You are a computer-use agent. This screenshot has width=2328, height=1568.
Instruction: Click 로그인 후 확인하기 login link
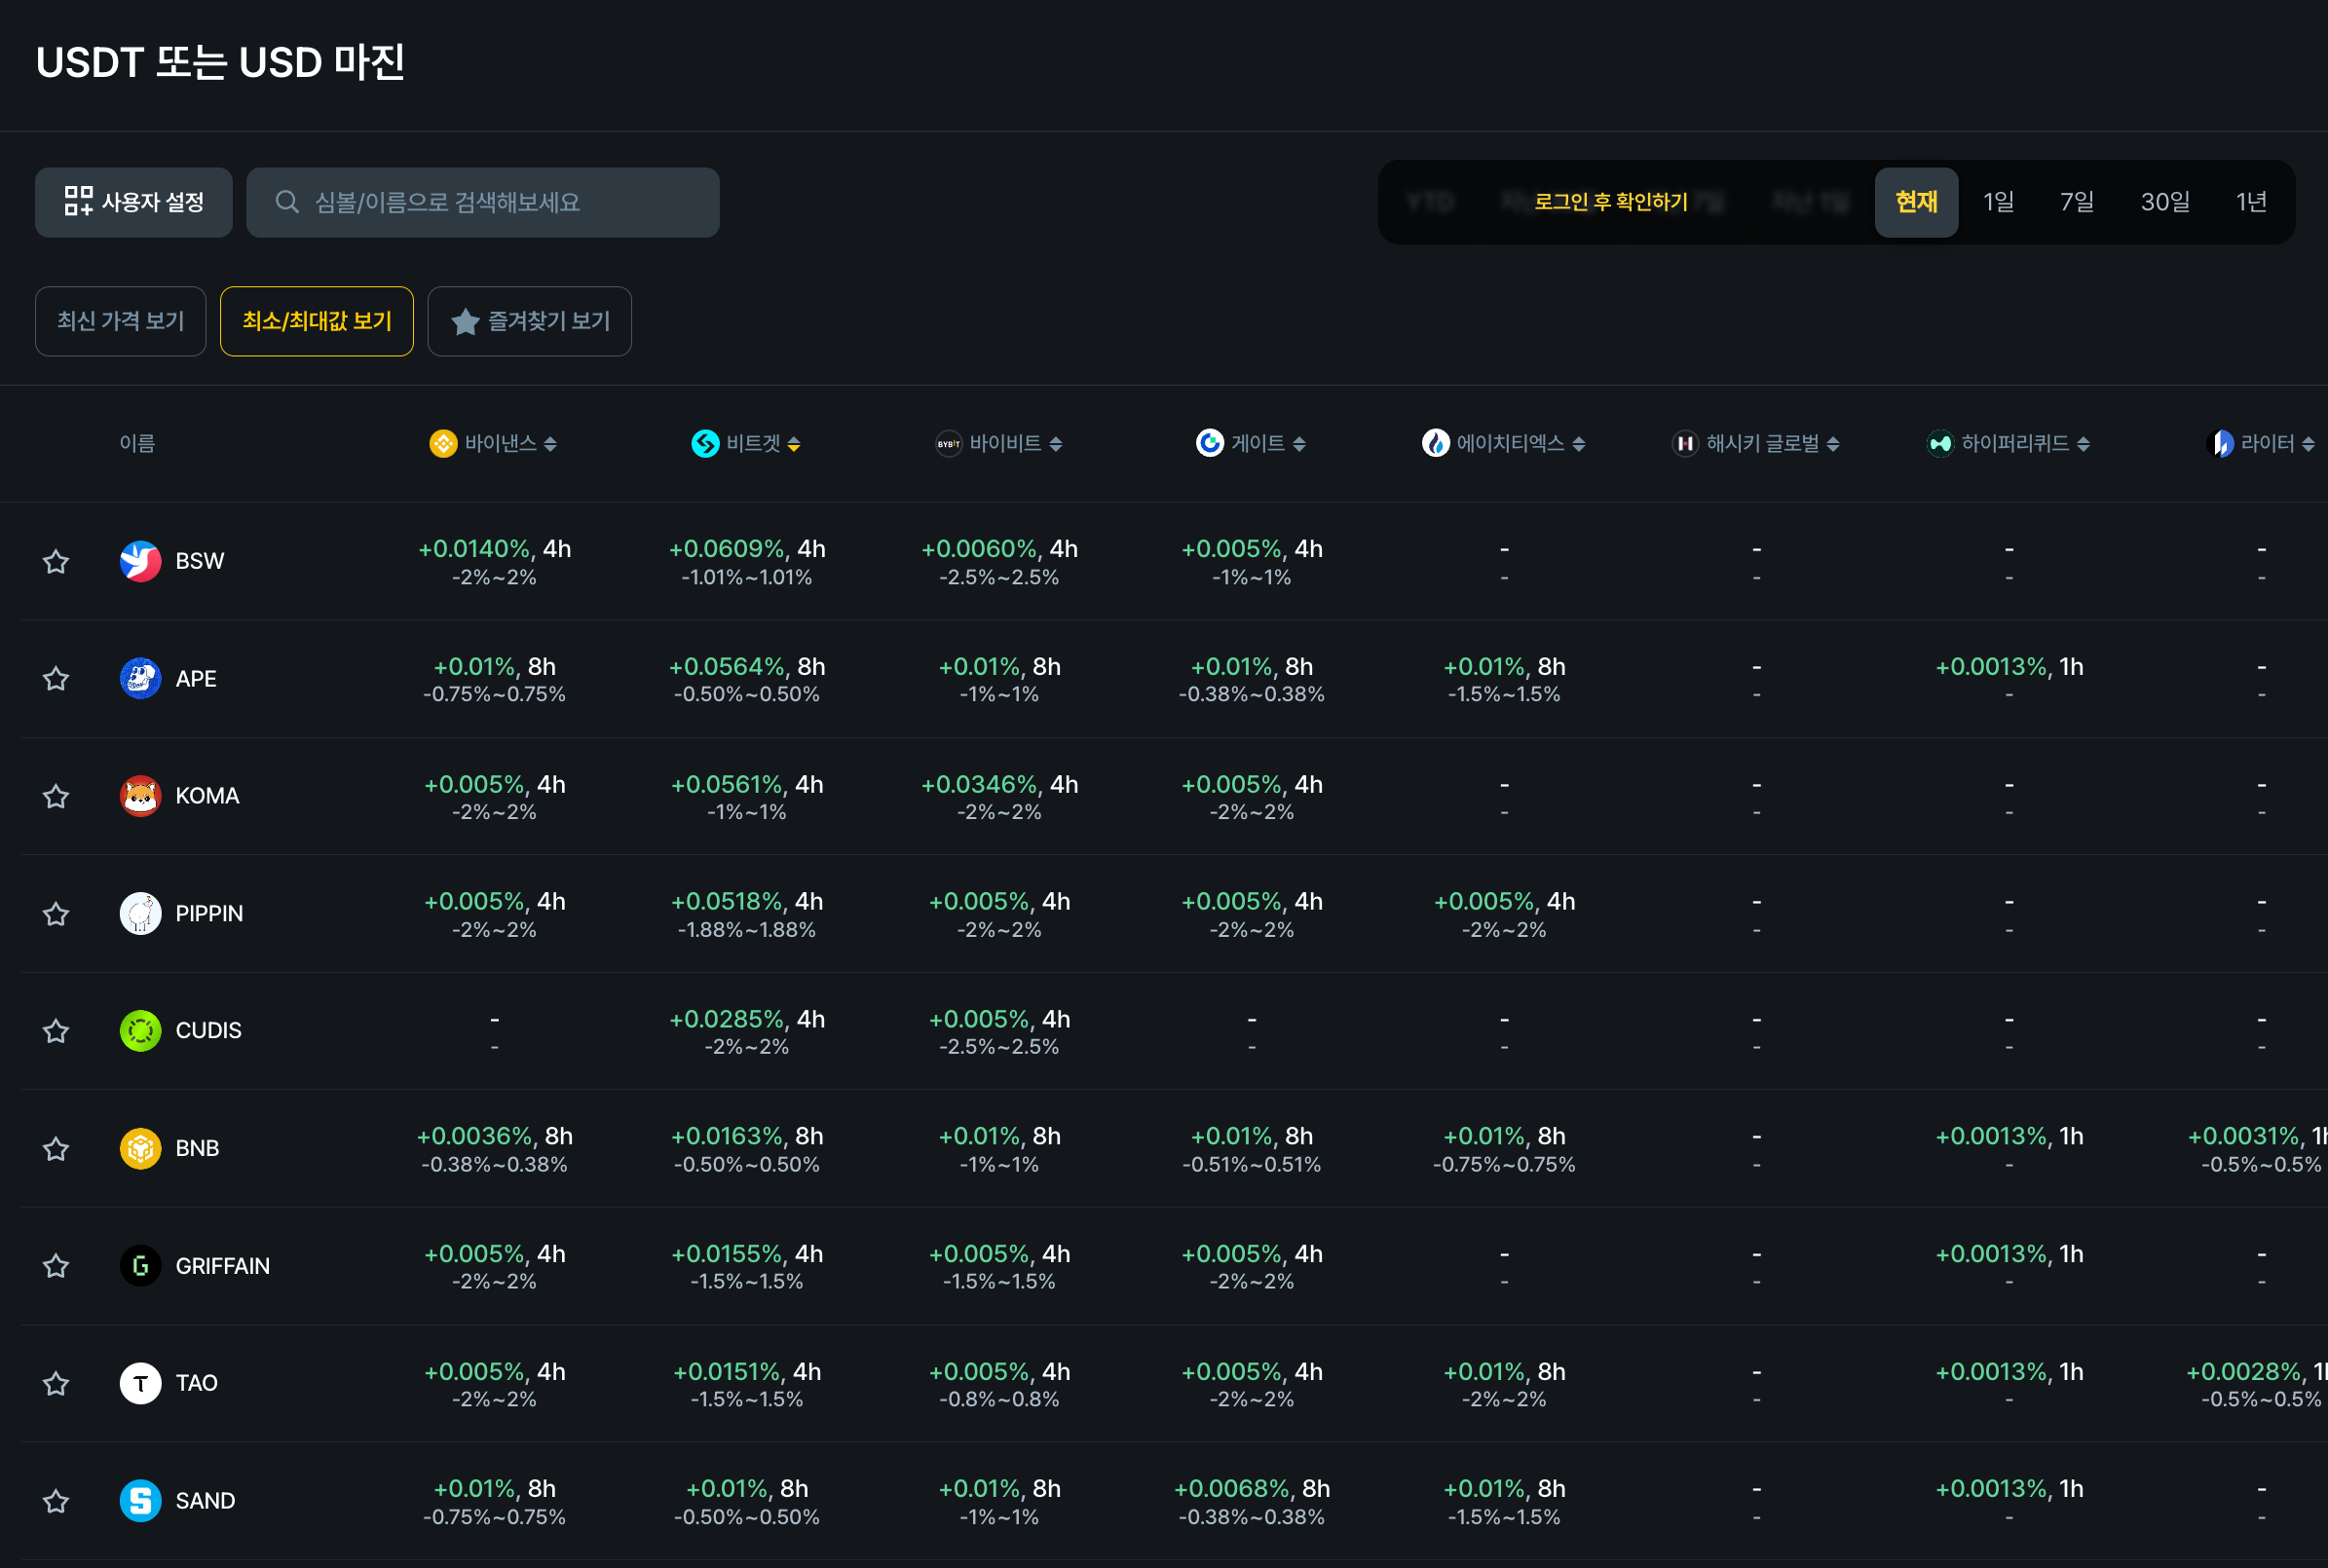coord(1610,202)
